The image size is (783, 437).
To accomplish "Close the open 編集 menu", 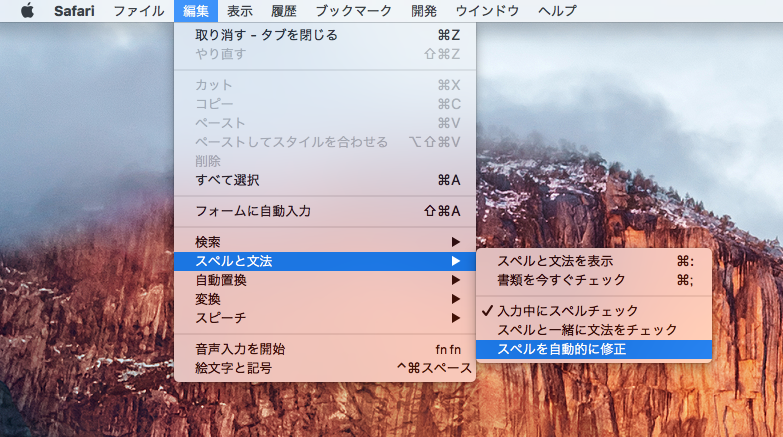I will (x=196, y=10).
